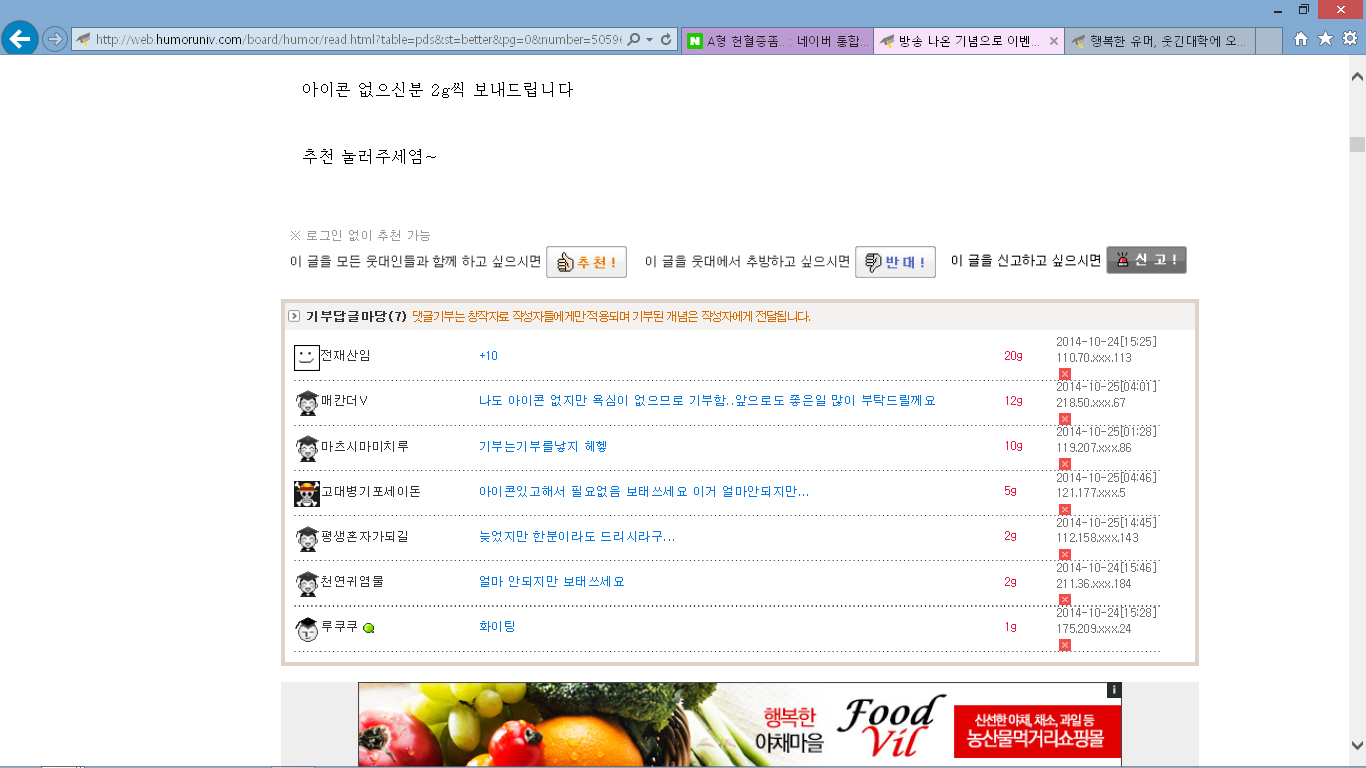1366x768 pixels.
Task: Click 고대병기포세이돈 pirate skull avatar
Action: pyautogui.click(x=307, y=493)
